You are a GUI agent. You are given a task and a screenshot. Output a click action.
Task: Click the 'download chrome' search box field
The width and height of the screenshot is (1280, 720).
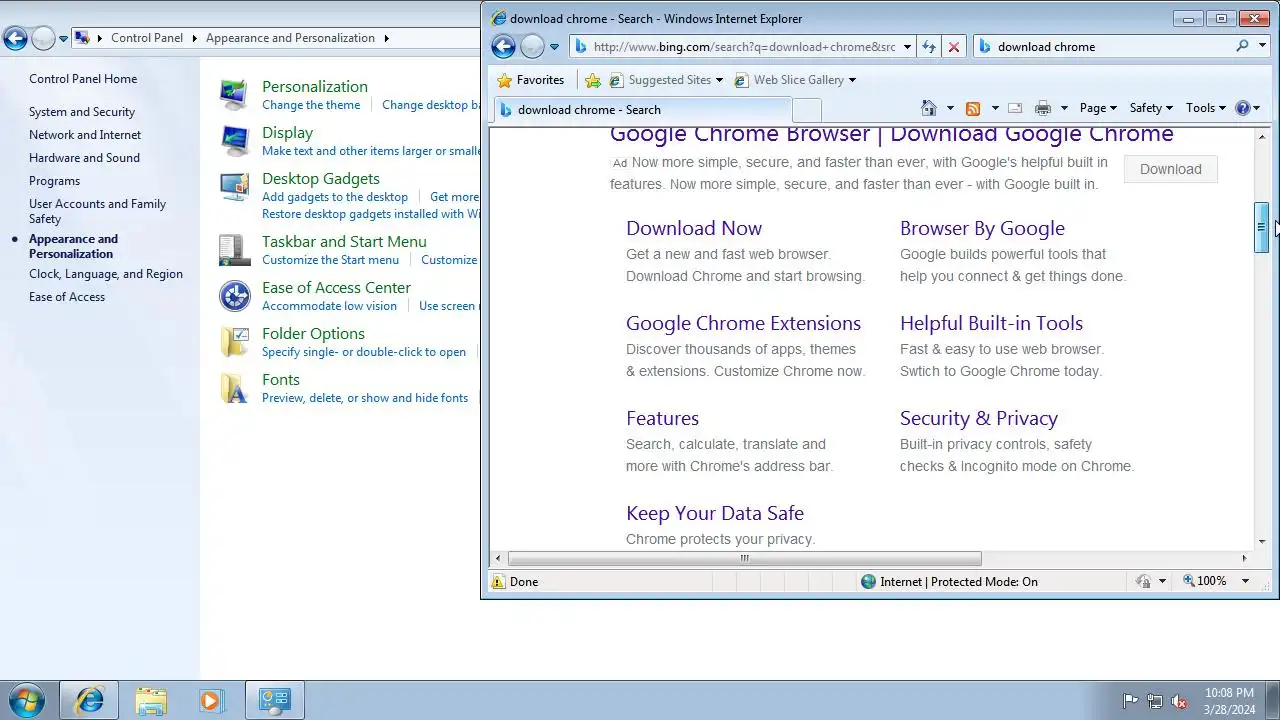click(1104, 46)
